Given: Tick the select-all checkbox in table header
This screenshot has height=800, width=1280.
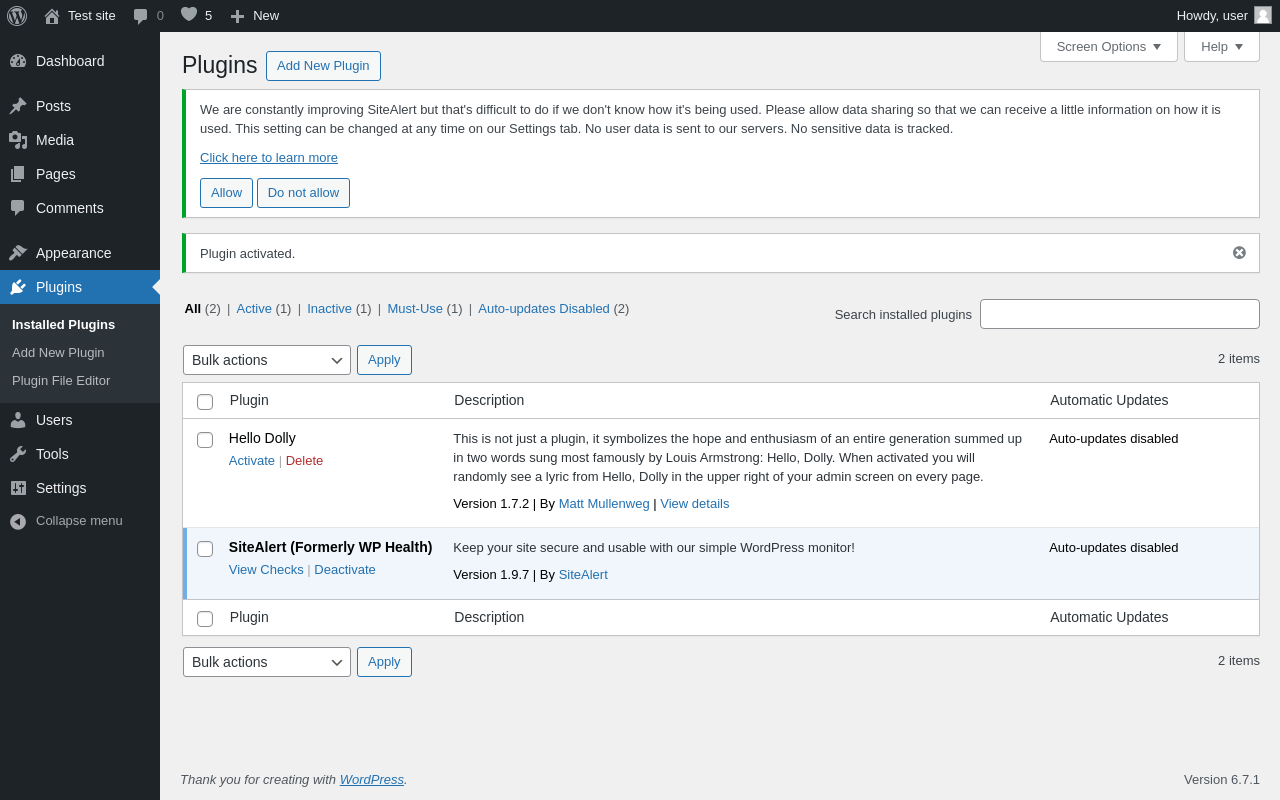Looking at the screenshot, I should [x=205, y=402].
